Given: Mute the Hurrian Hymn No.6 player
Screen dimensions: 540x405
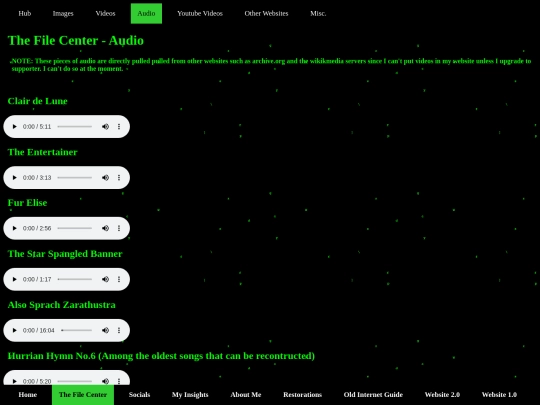Looking at the screenshot, I should click(x=105, y=381).
